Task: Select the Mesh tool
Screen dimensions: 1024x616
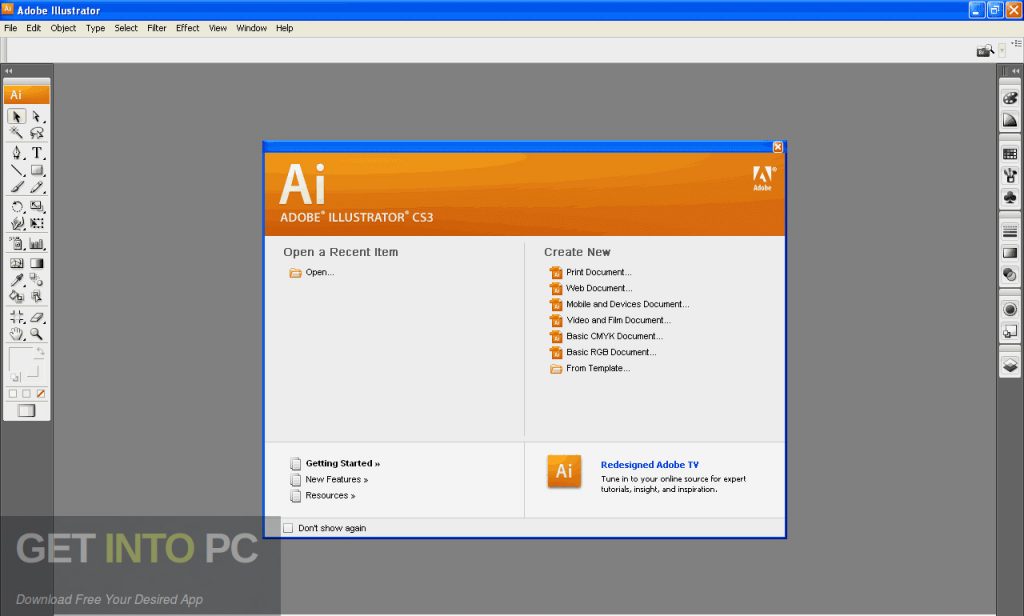Action: click(16, 263)
